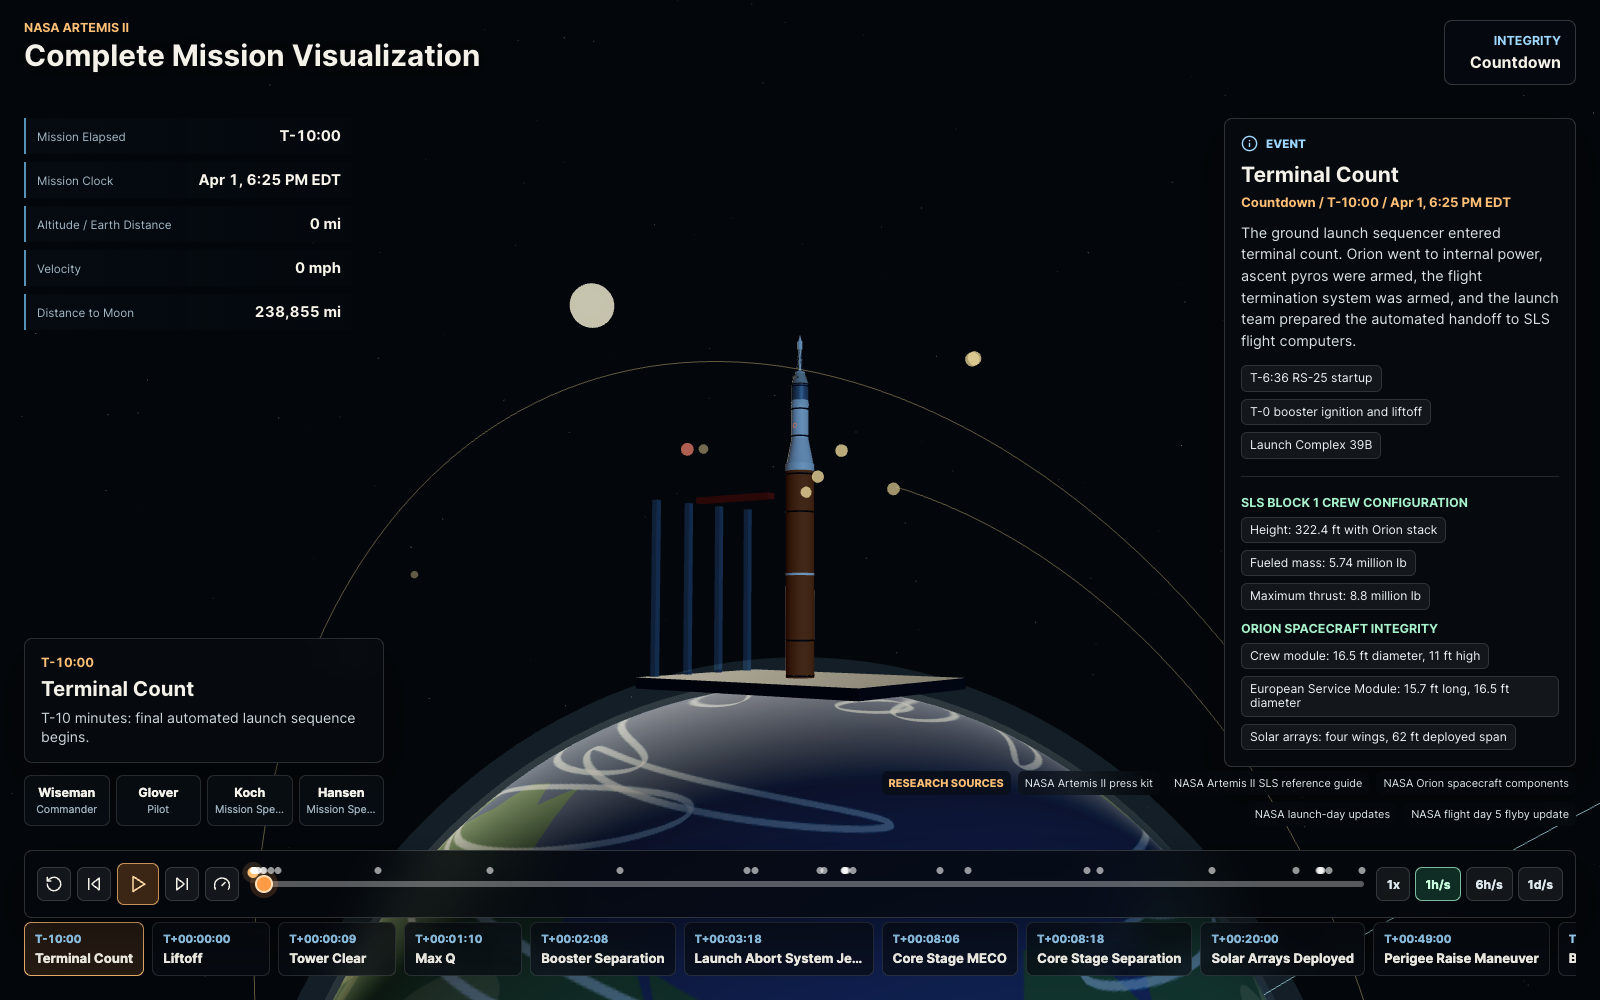
Task: Select crew member Wiseman Commander
Action: click(67, 800)
